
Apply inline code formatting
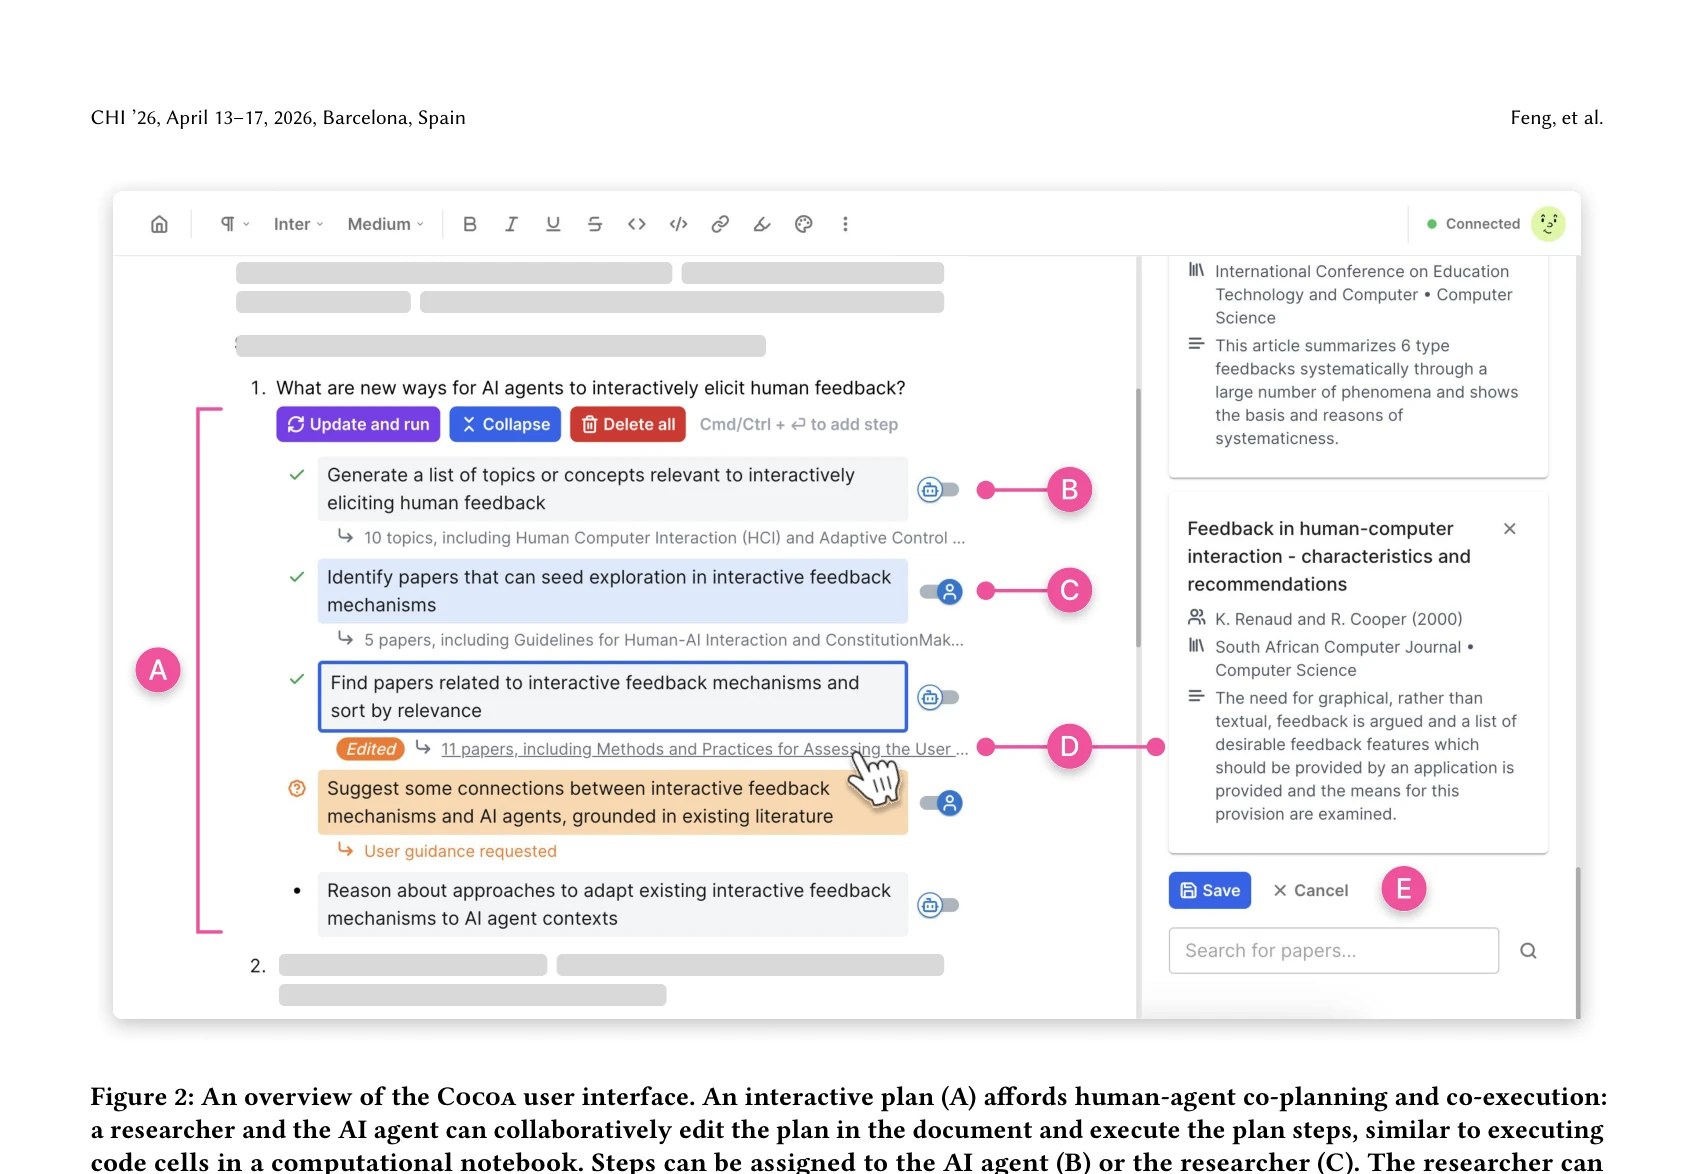tap(637, 224)
